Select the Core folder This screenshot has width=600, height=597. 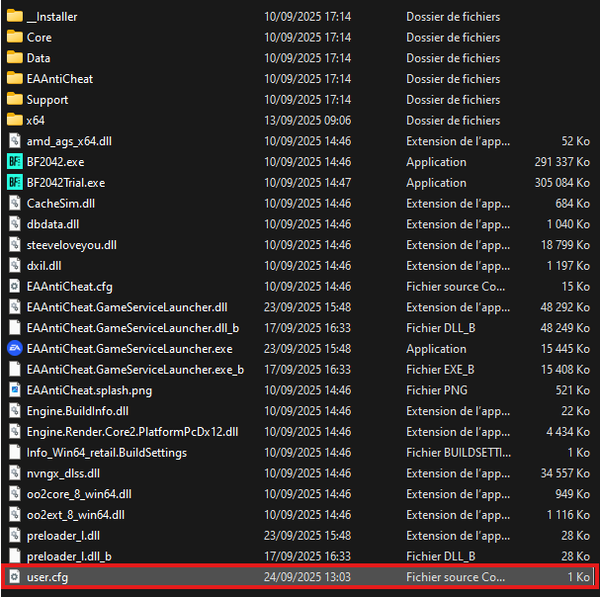click(x=39, y=38)
